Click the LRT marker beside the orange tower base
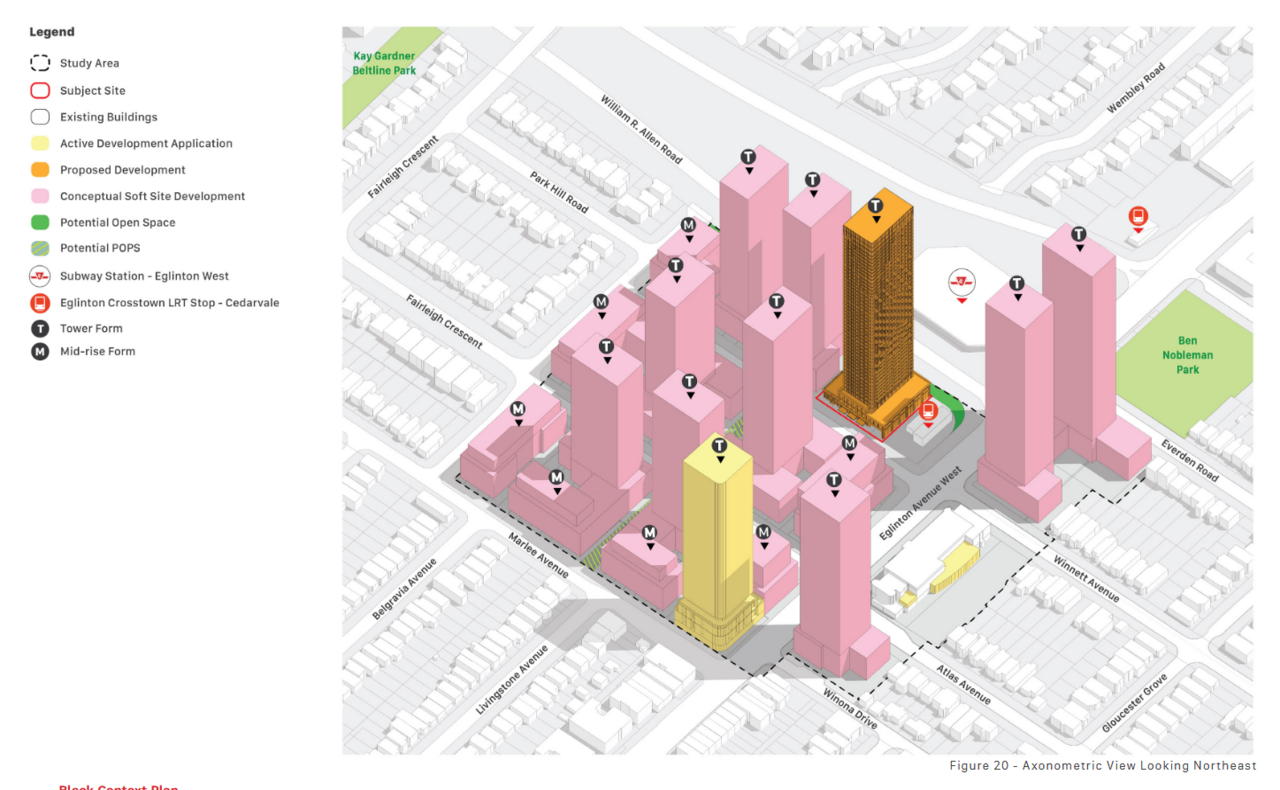 point(928,410)
